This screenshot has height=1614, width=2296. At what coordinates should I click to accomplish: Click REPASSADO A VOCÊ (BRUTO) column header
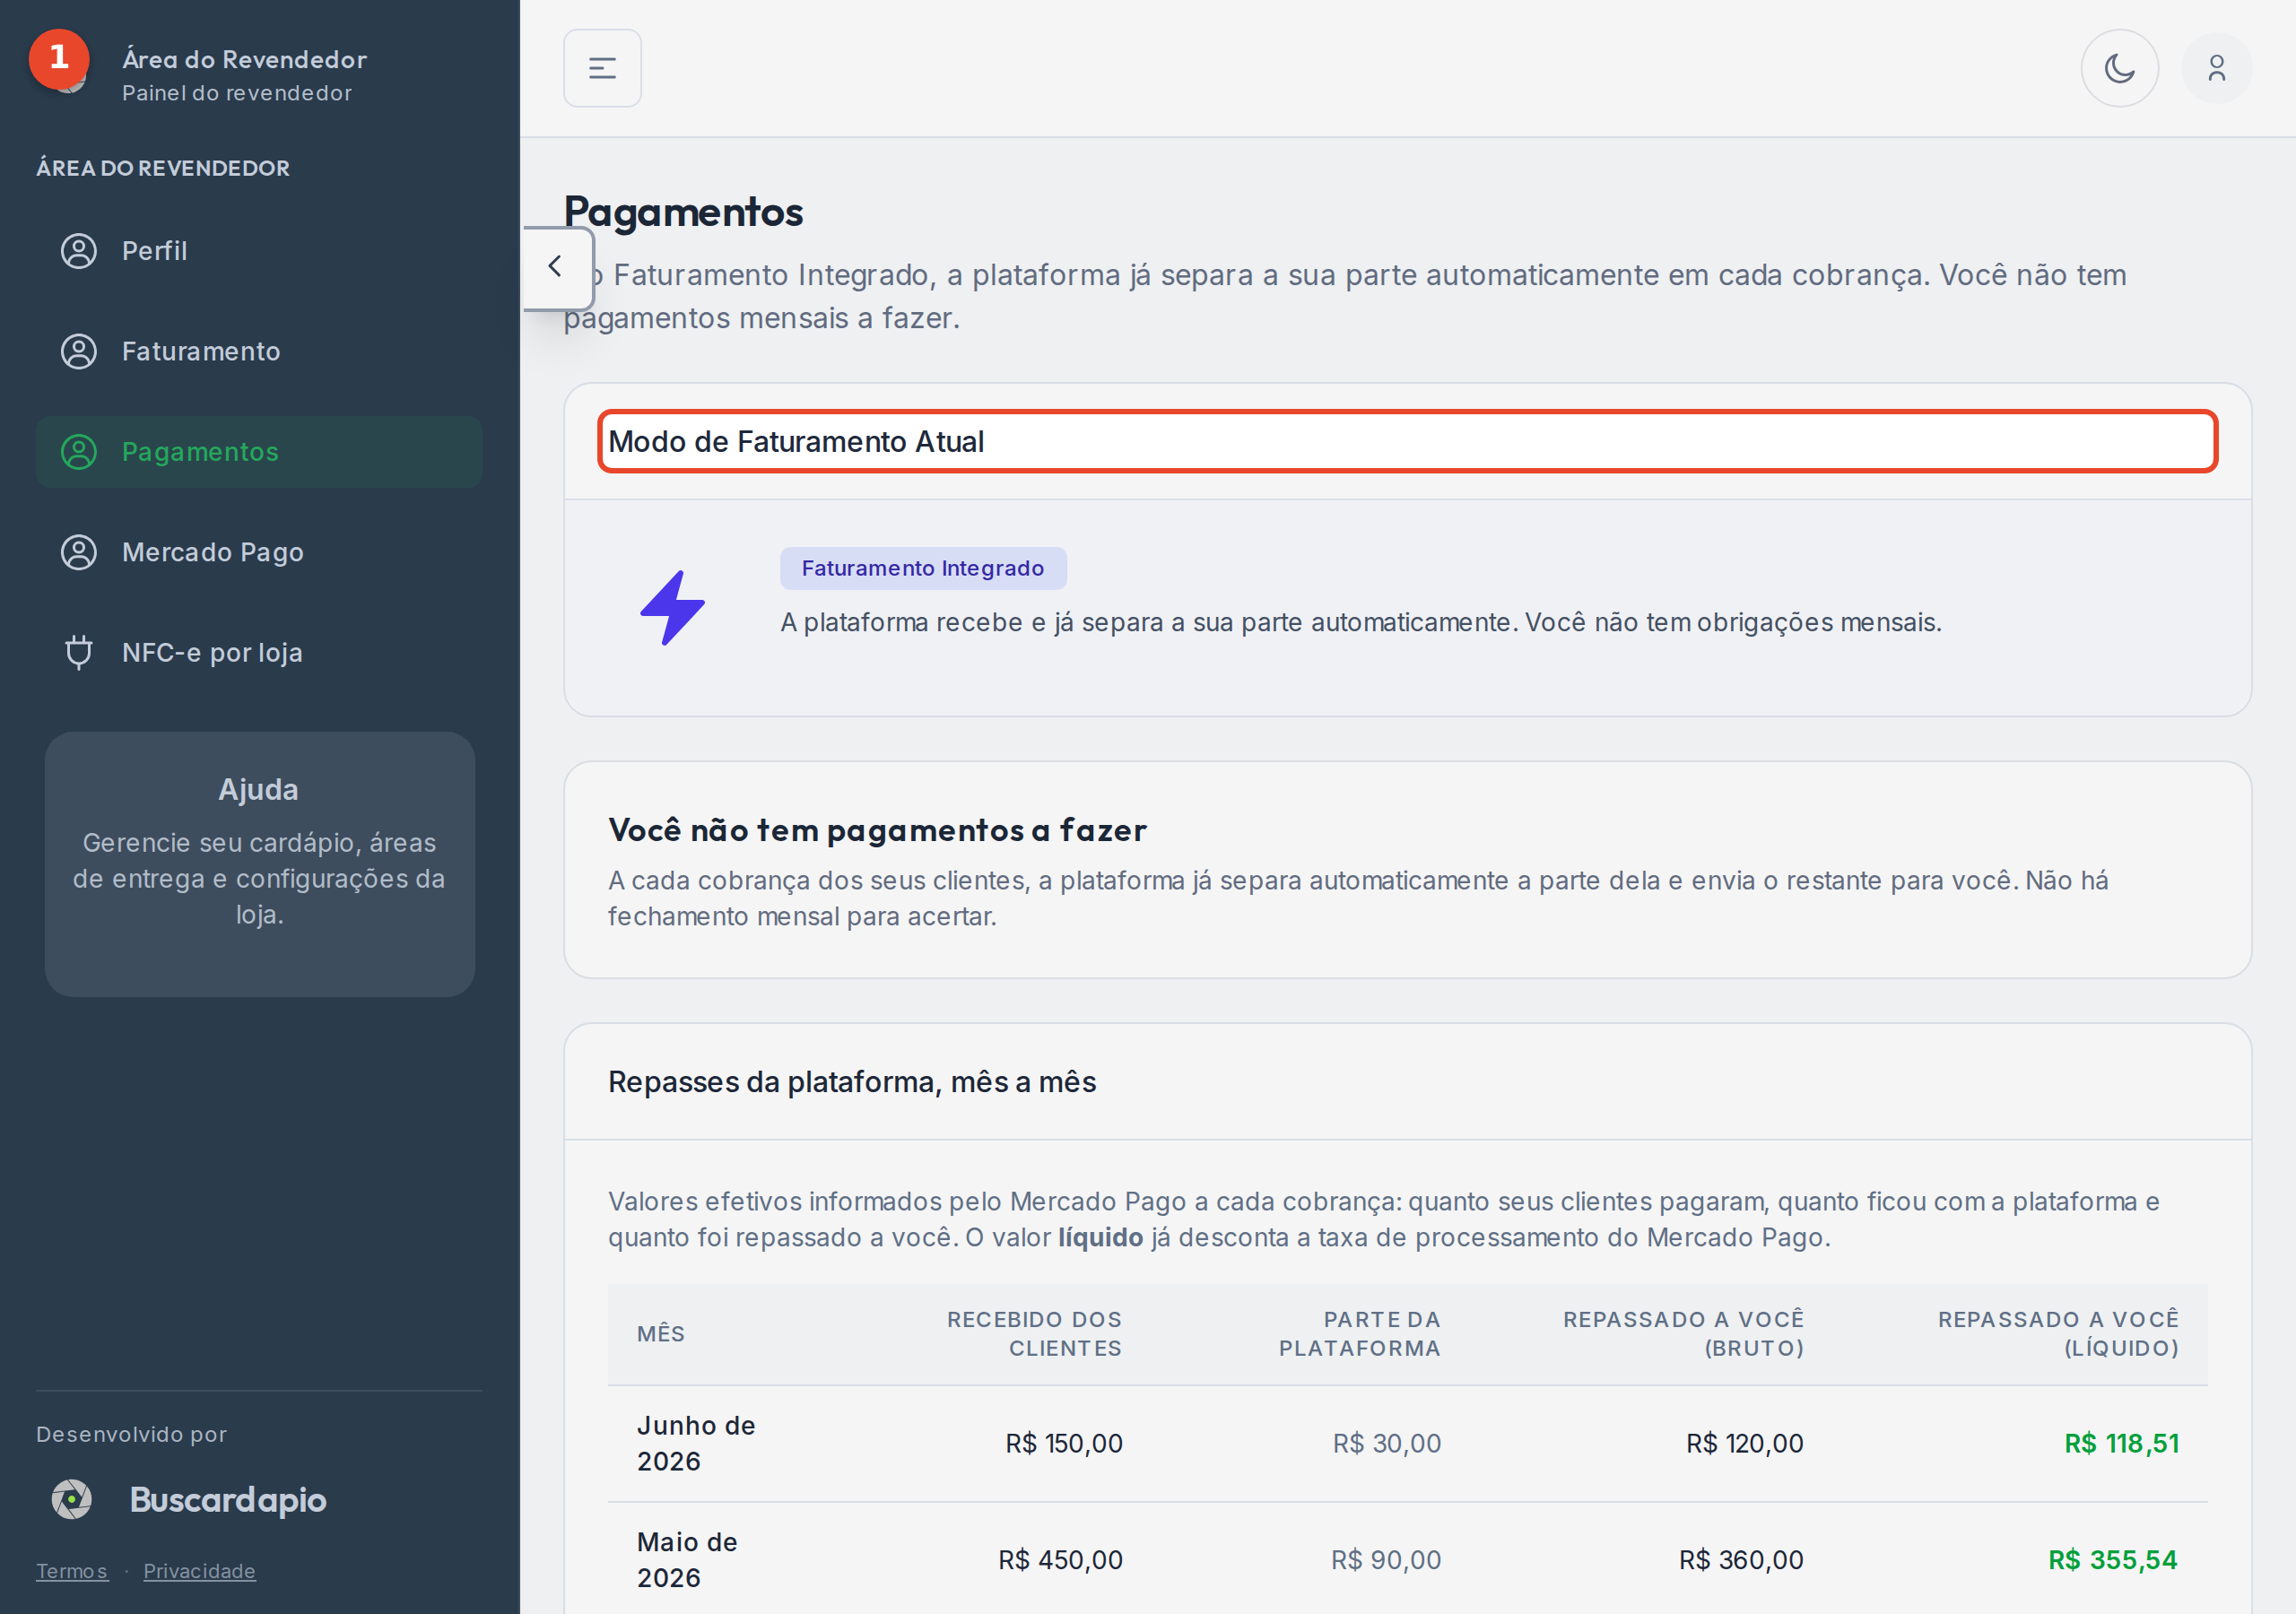pyautogui.click(x=1683, y=1334)
